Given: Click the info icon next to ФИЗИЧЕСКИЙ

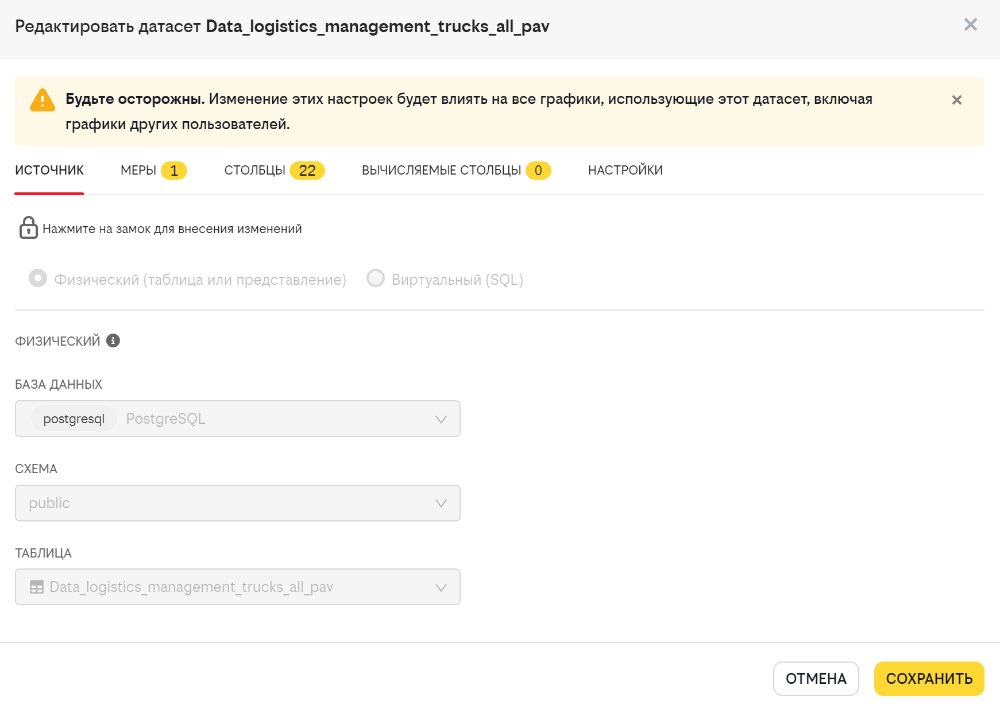Looking at the screenshot, I should tap(113, 341).
